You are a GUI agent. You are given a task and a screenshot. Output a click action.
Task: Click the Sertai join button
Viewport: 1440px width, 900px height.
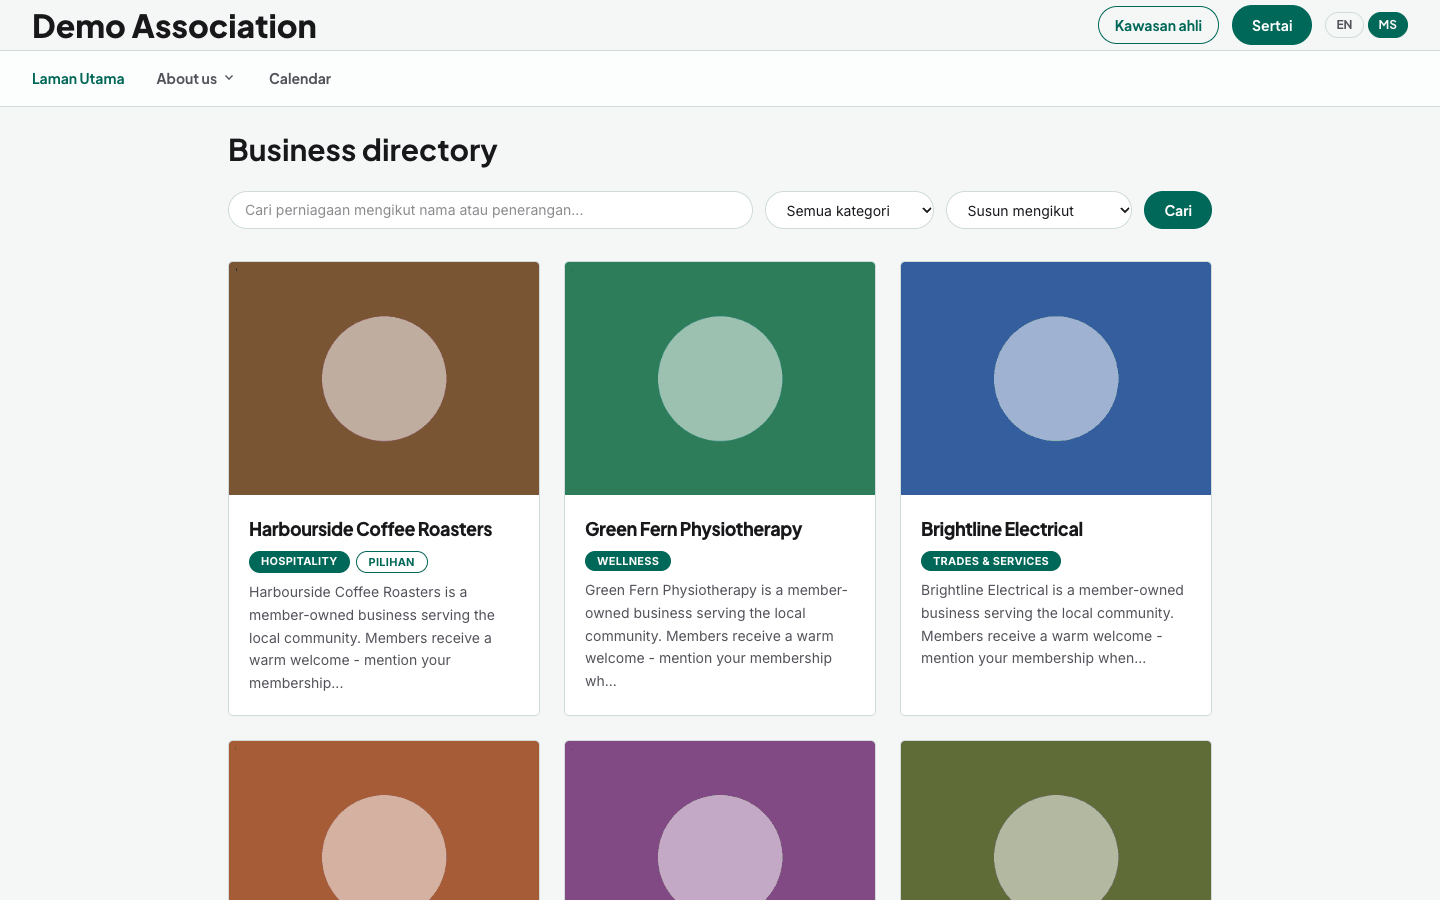(1272, 25)
